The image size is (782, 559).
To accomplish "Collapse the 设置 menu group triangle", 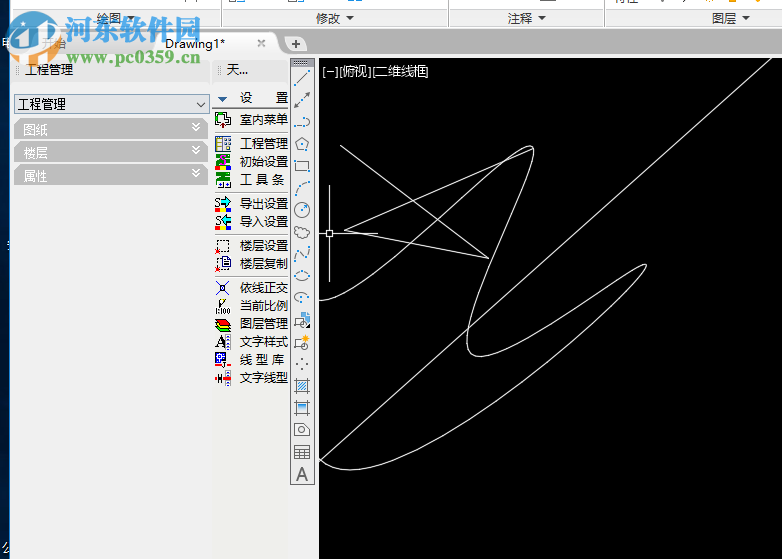I will click(222, 99).
